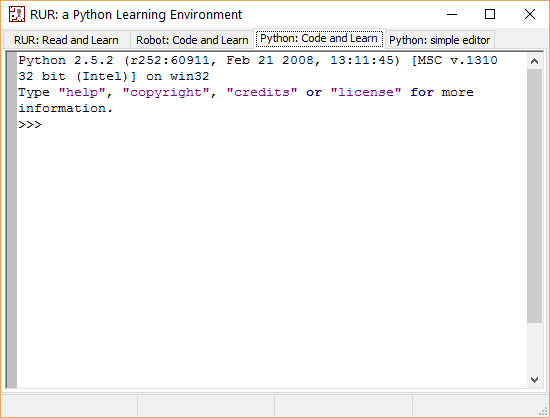Viewport: 550px width, 418px height.
Task: Click the "copyright" string in the banner
Action: [166, 92]
